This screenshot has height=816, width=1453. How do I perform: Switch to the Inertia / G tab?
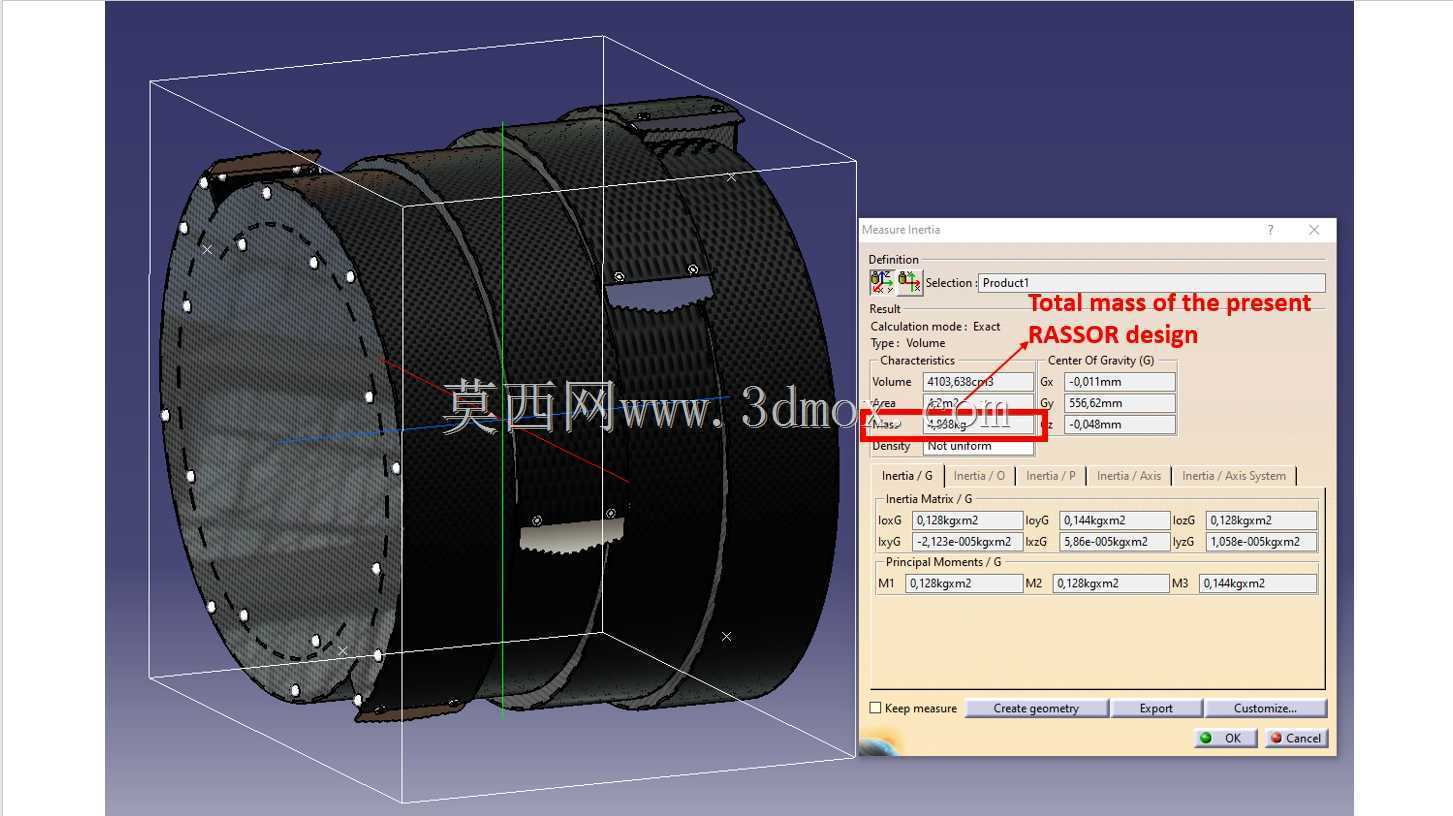[907, 476]
